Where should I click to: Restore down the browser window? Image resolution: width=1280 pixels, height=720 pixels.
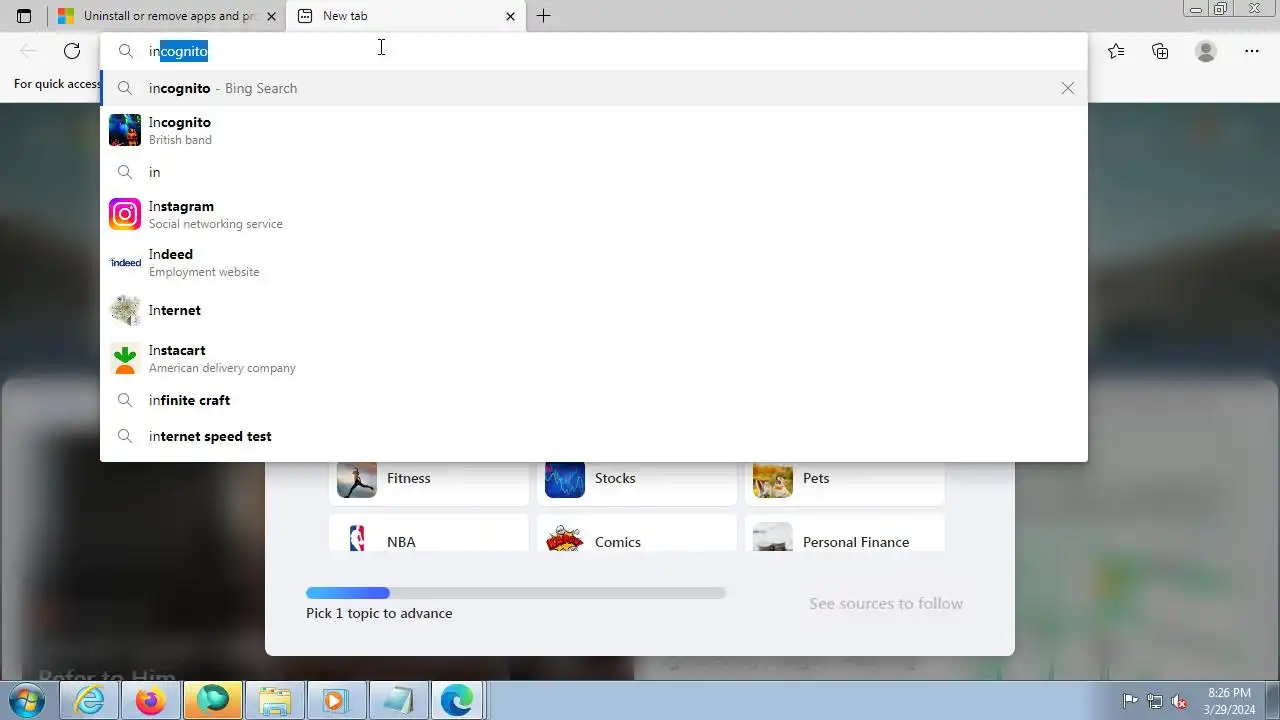point(1220,9)
